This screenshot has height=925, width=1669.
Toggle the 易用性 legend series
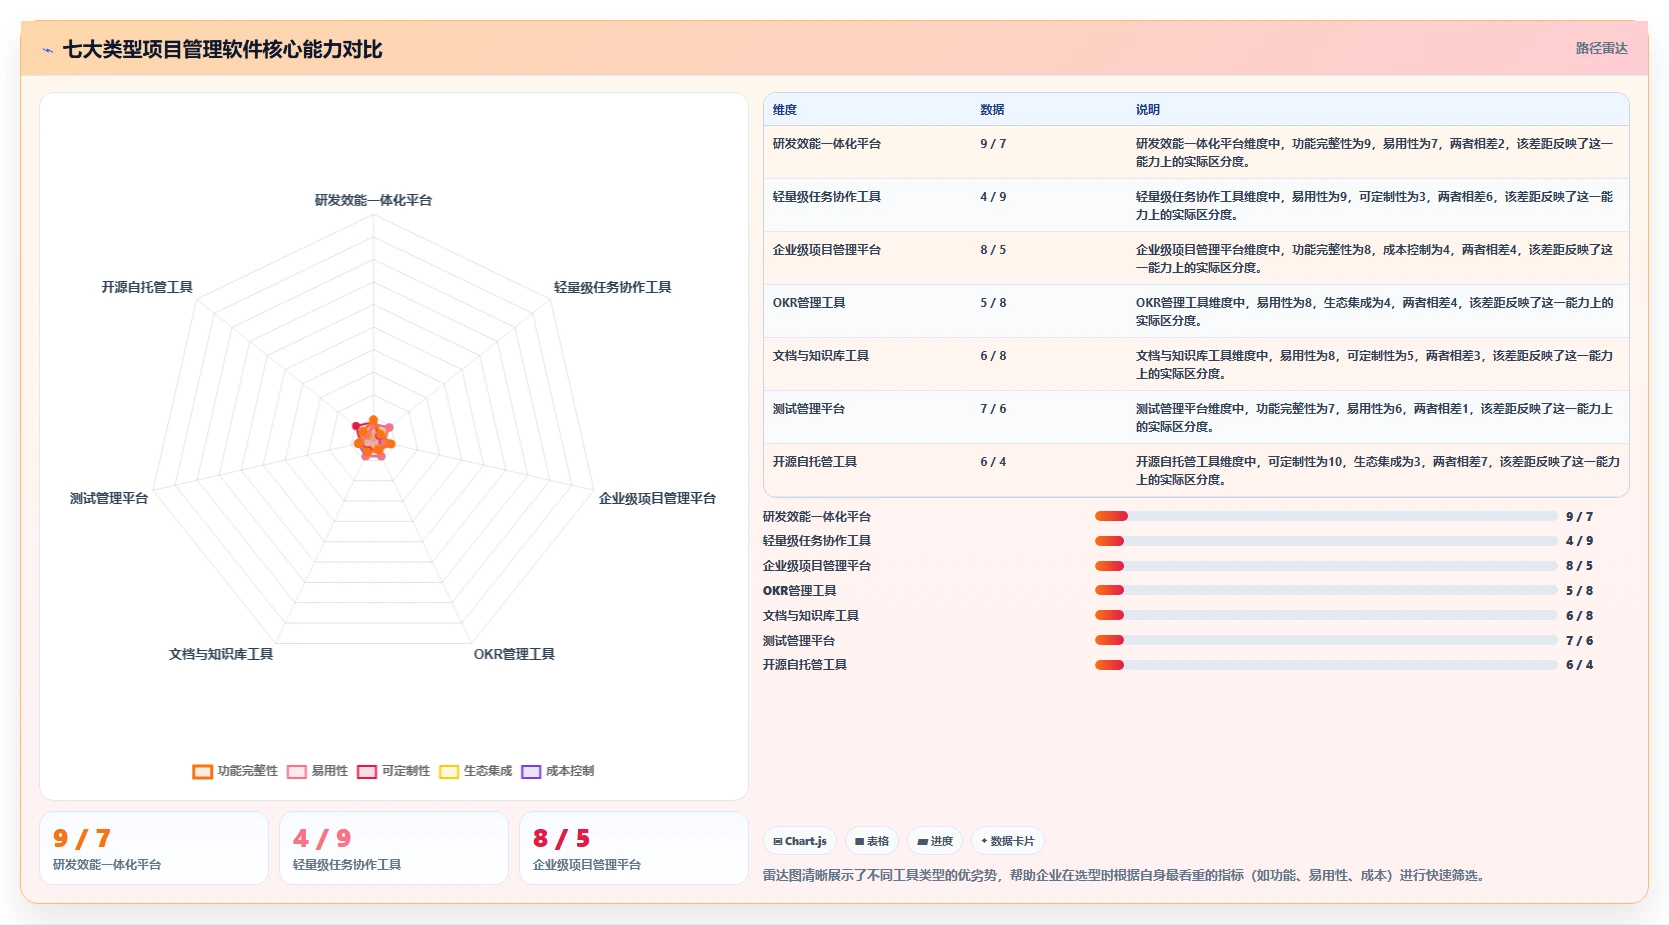(x=317, y=771)
